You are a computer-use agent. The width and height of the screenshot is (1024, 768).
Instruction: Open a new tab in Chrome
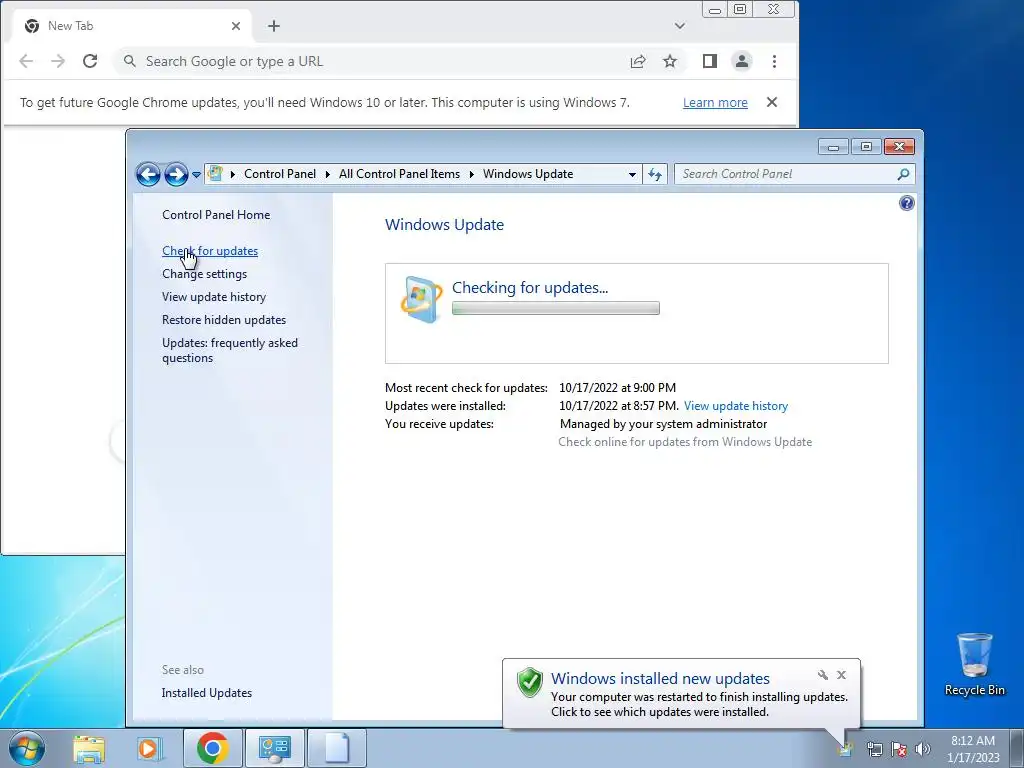(x=274, y=26)
